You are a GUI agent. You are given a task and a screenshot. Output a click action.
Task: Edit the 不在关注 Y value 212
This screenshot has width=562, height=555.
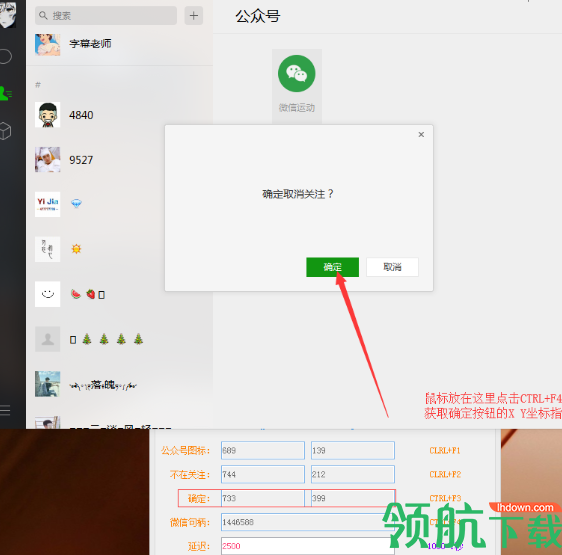point(353,474)
